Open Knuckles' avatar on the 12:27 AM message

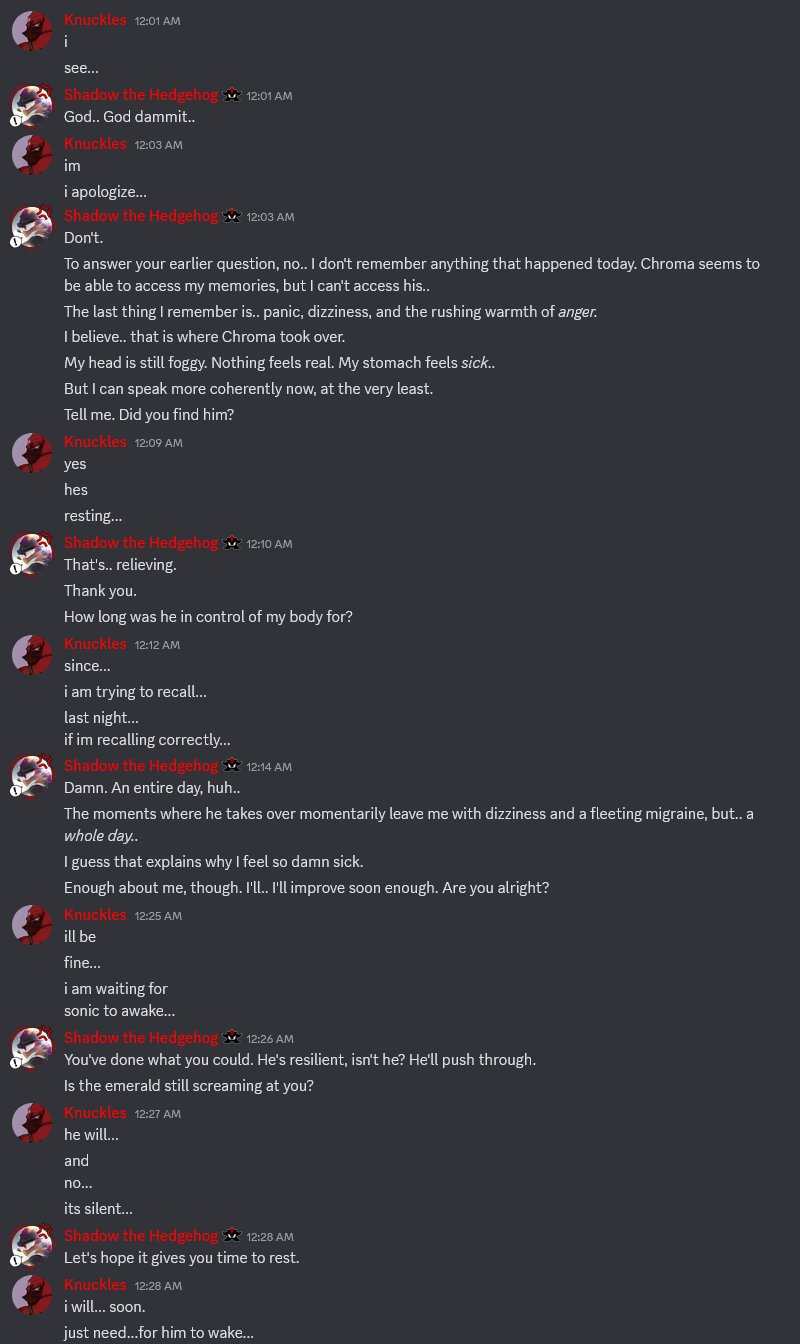pyautogui.click(x=32, y=1123)
